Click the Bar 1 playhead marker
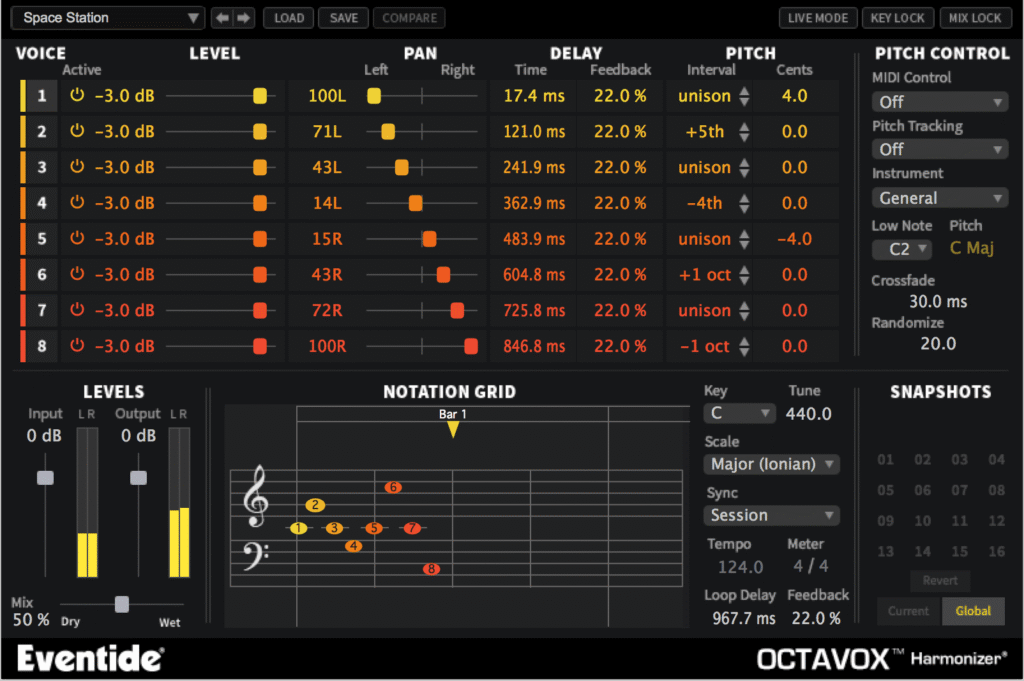 pos(452,427)
